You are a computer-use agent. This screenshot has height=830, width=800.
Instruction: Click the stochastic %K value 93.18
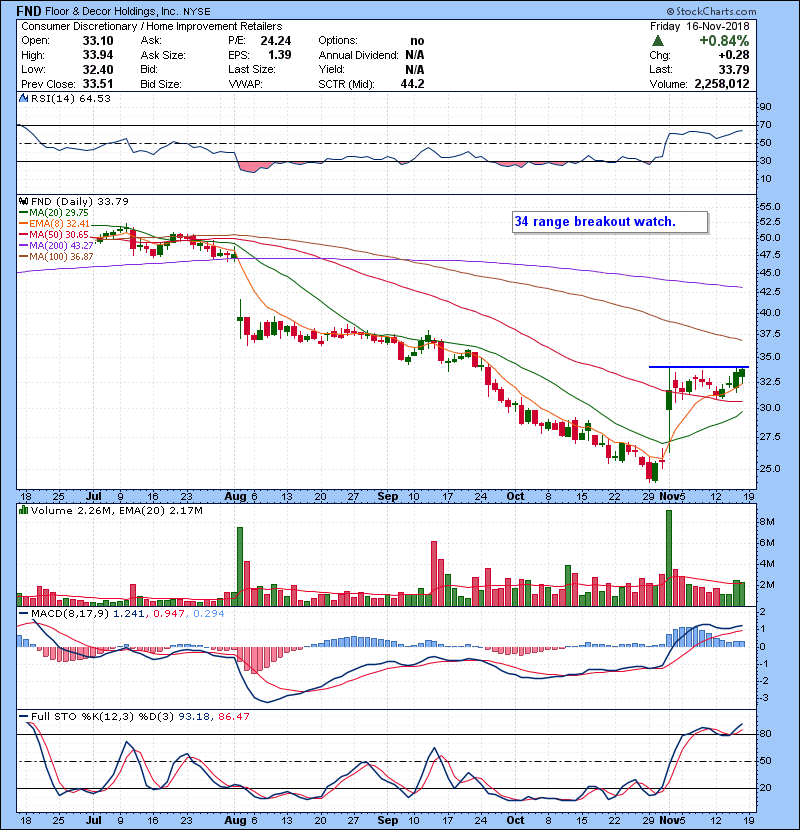tap(194, 717)
